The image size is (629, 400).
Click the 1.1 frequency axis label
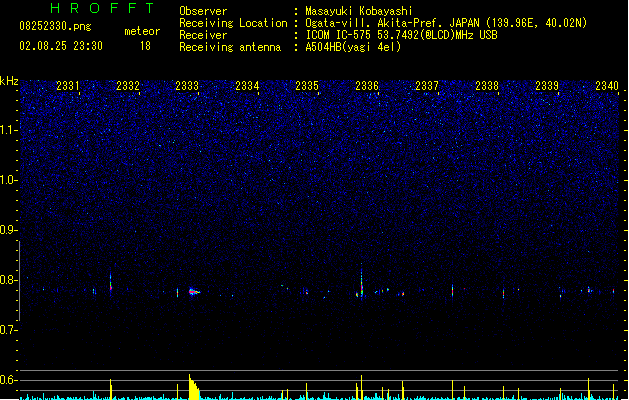coord(9,130)
